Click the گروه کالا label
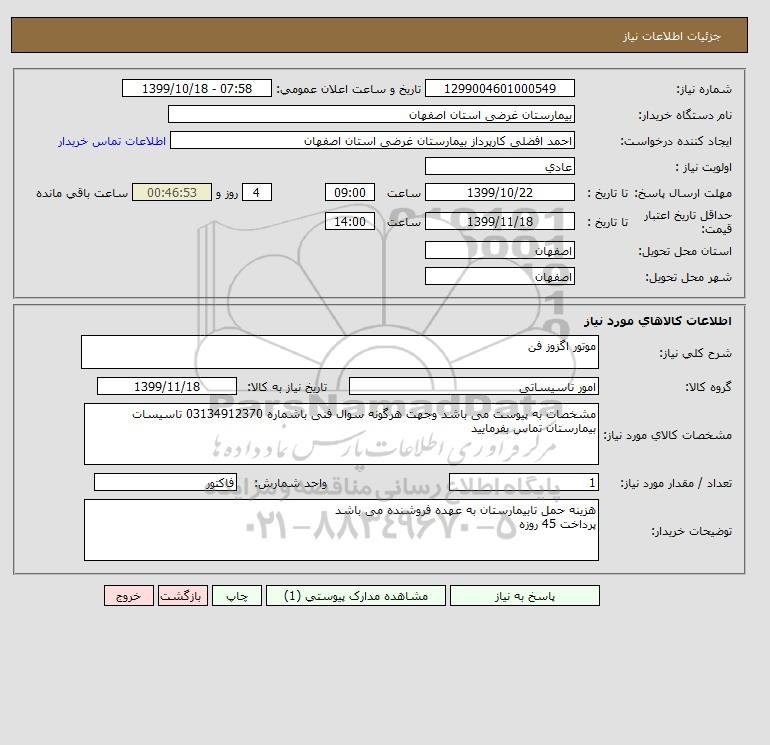The image size is (770, 745). [708, 387]
